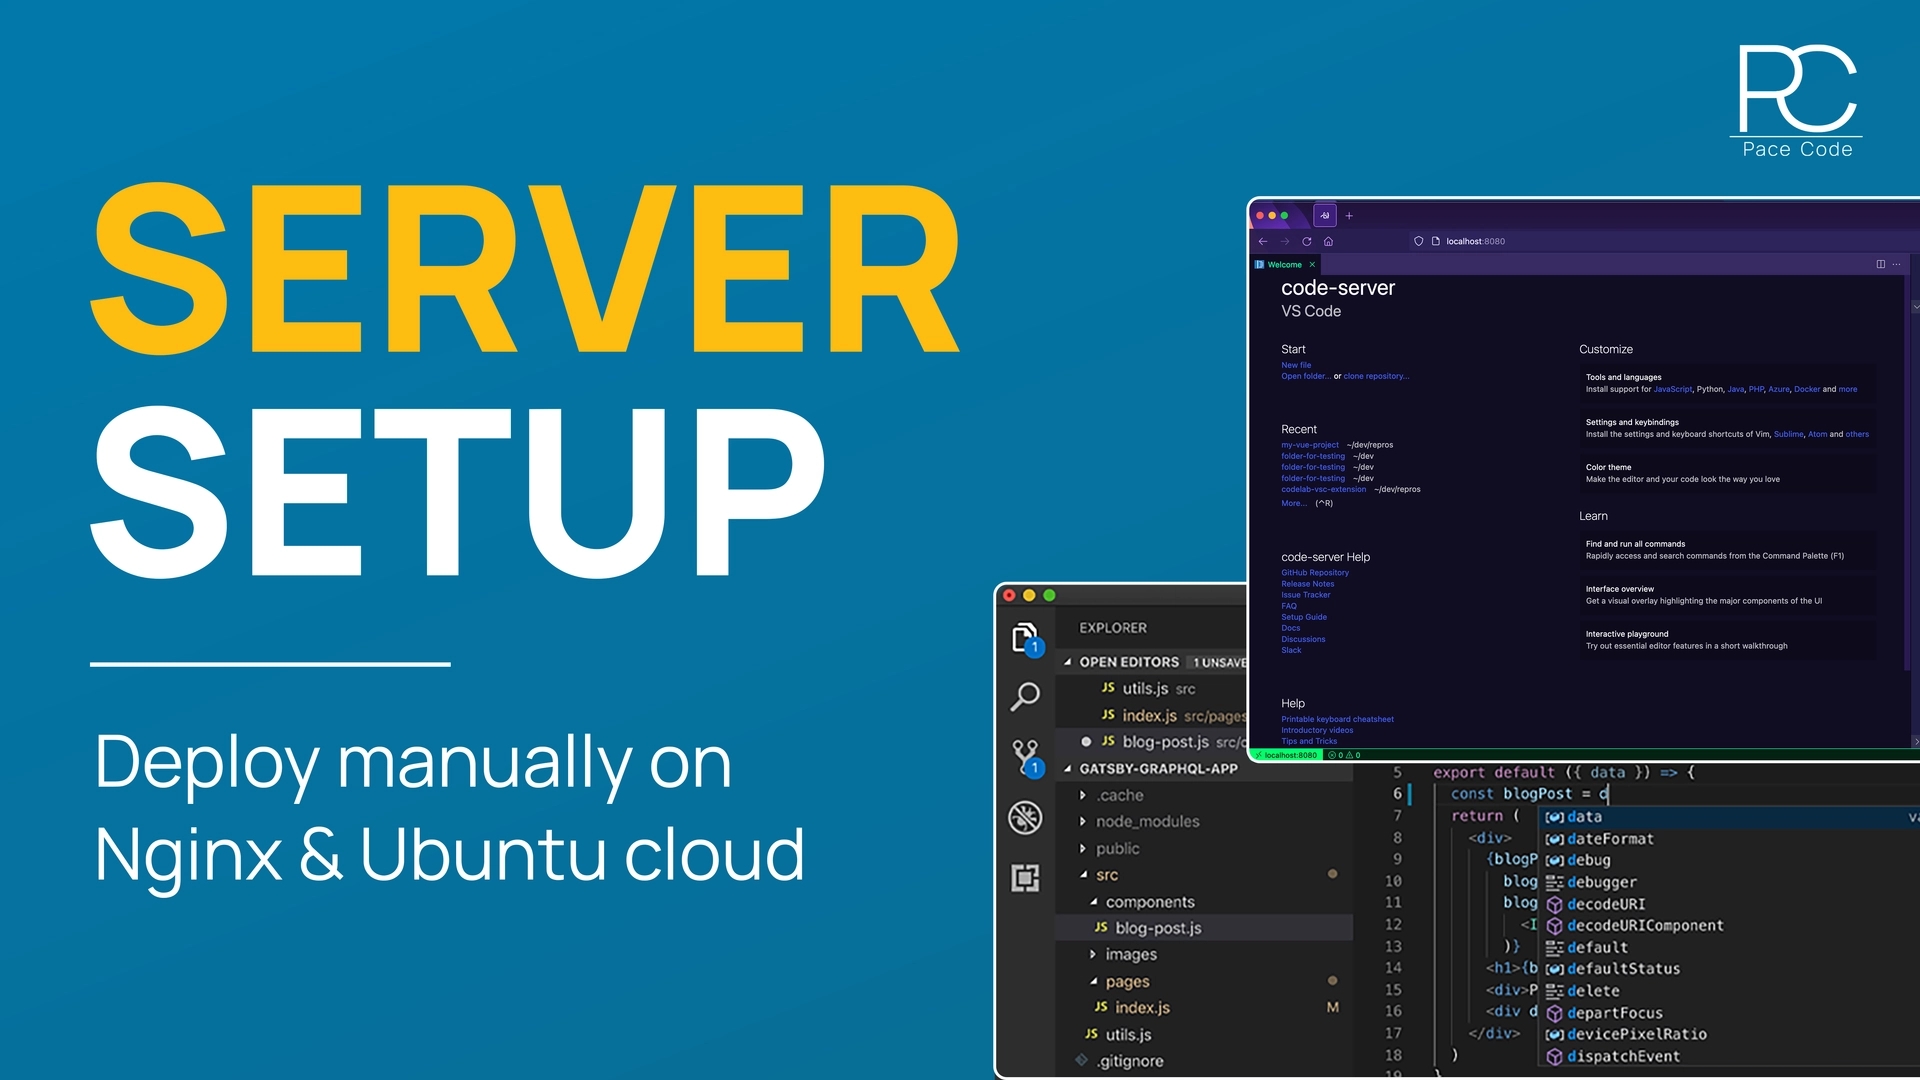Click the browser Home icon
Screen dimensions: 1920x1080
coord(1328,241)
